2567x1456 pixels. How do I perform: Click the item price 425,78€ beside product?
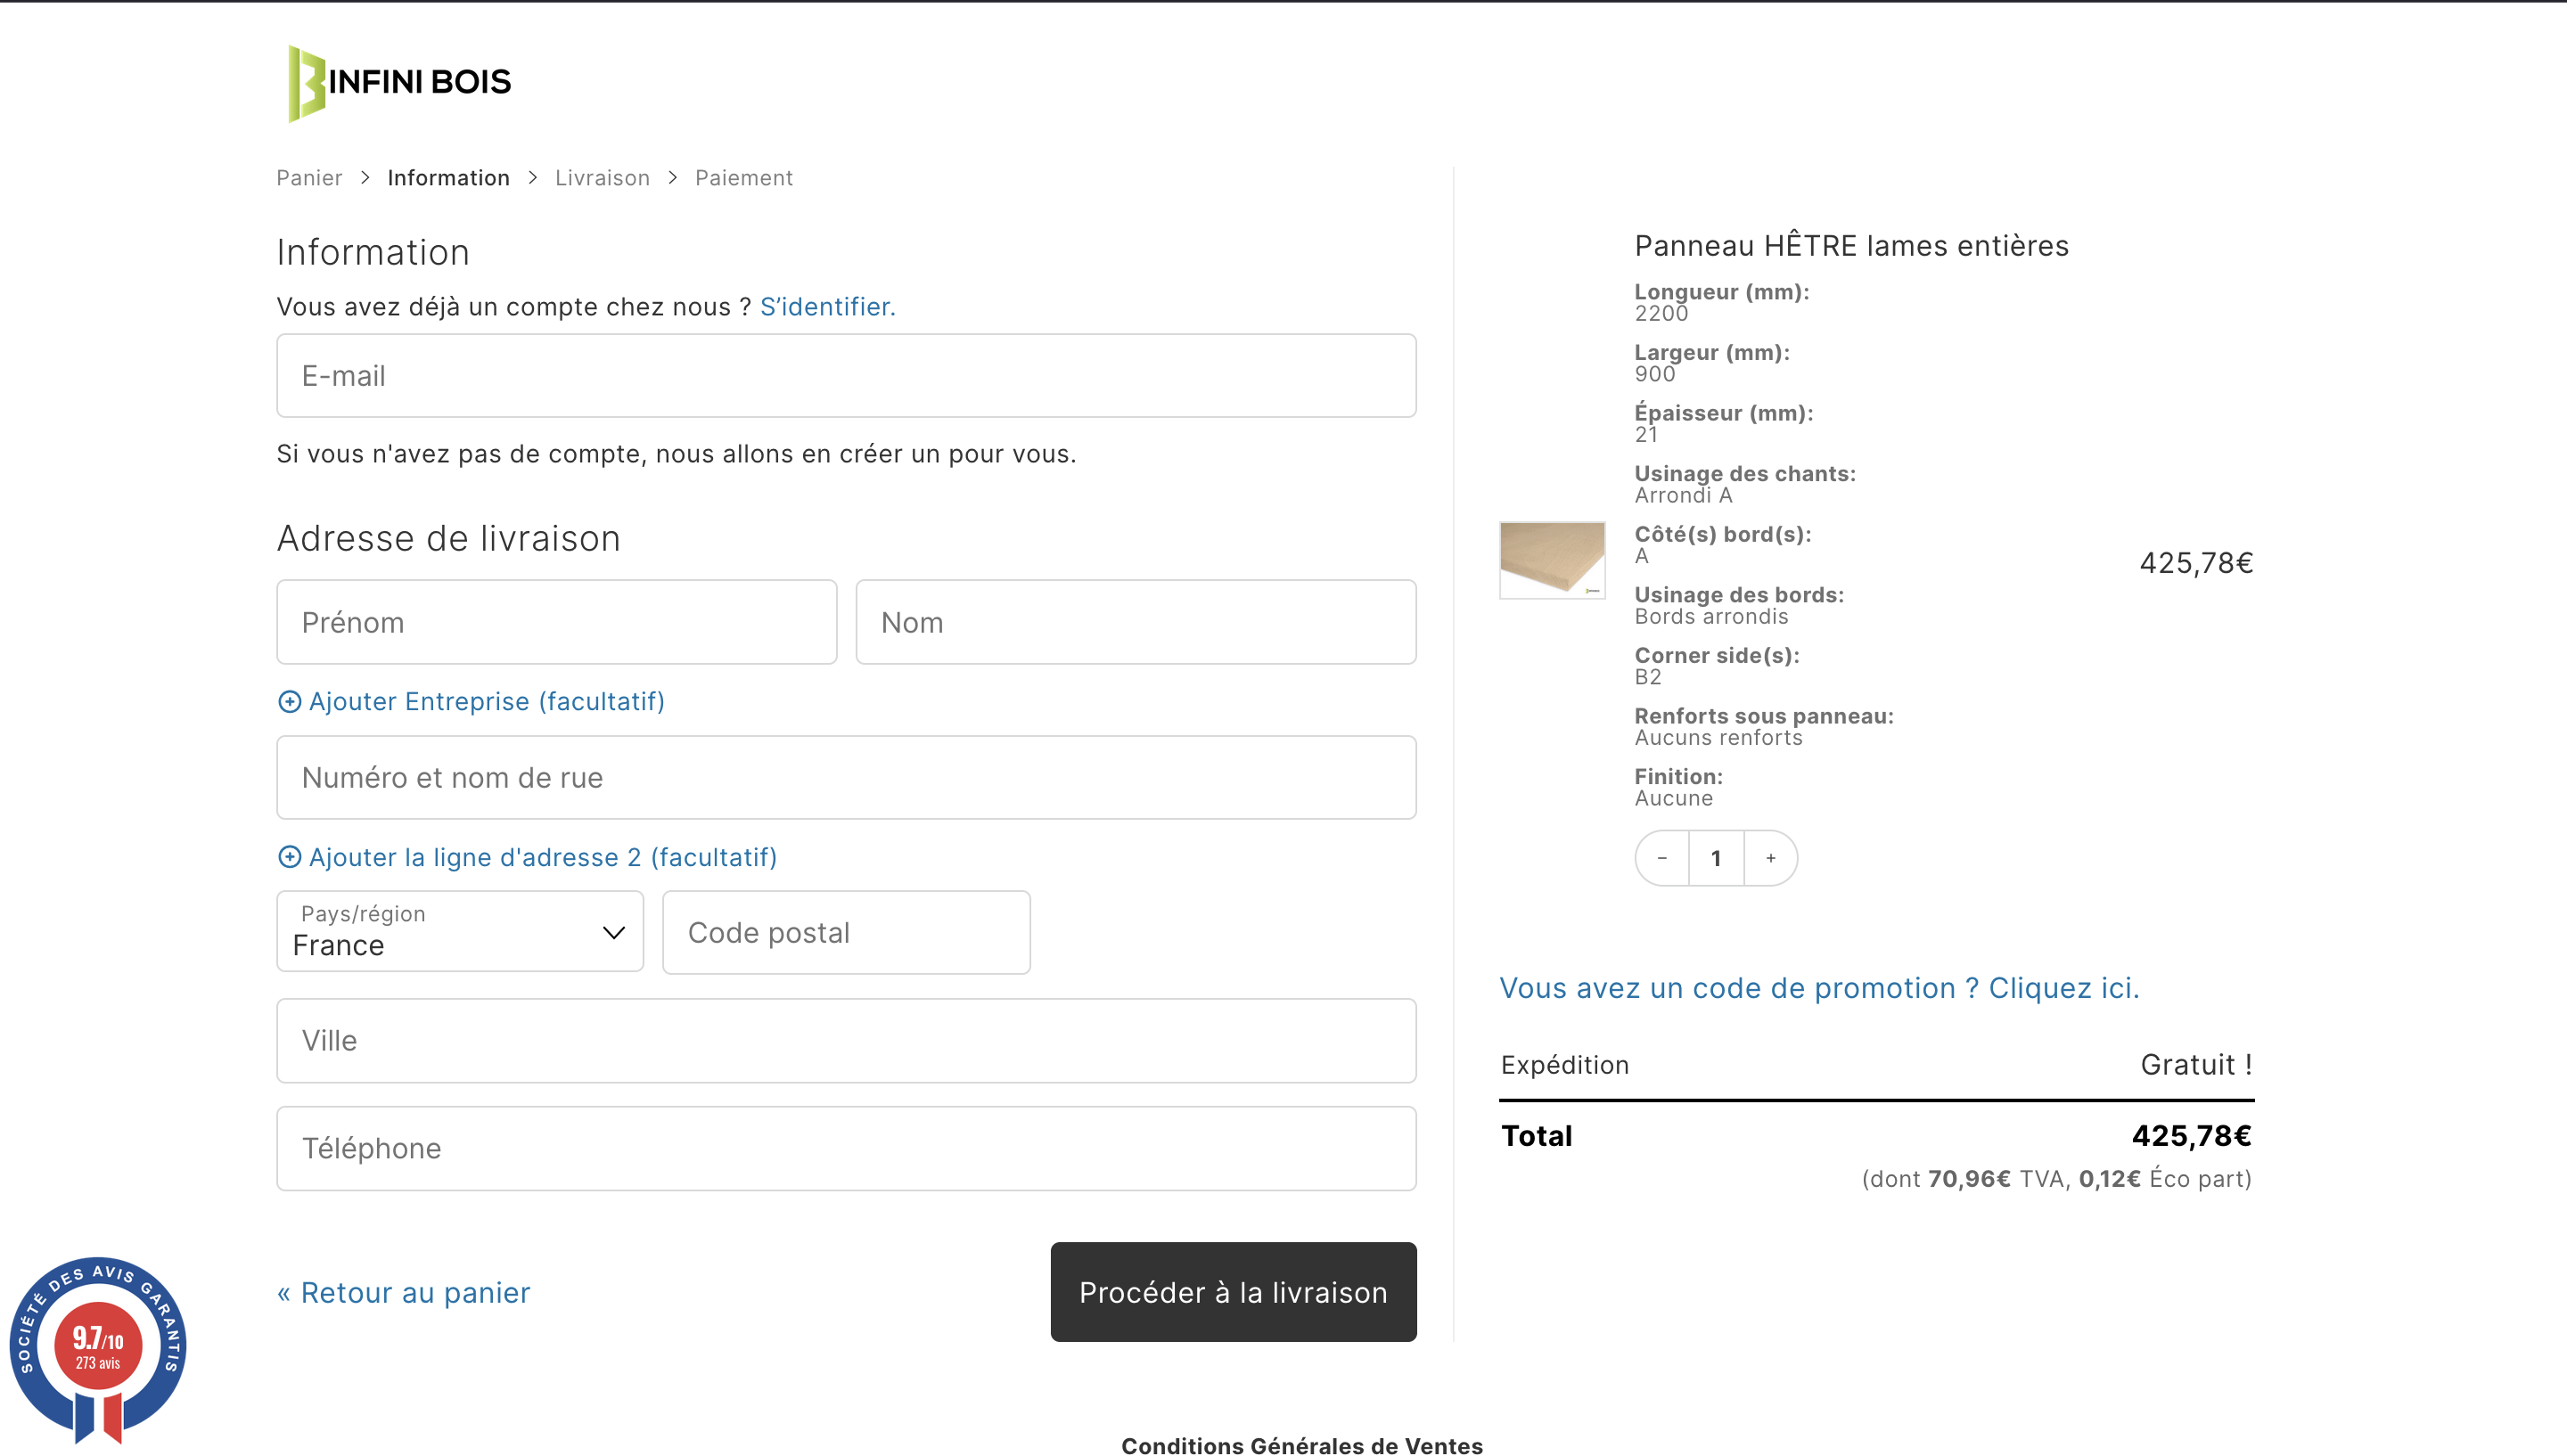2196,563
